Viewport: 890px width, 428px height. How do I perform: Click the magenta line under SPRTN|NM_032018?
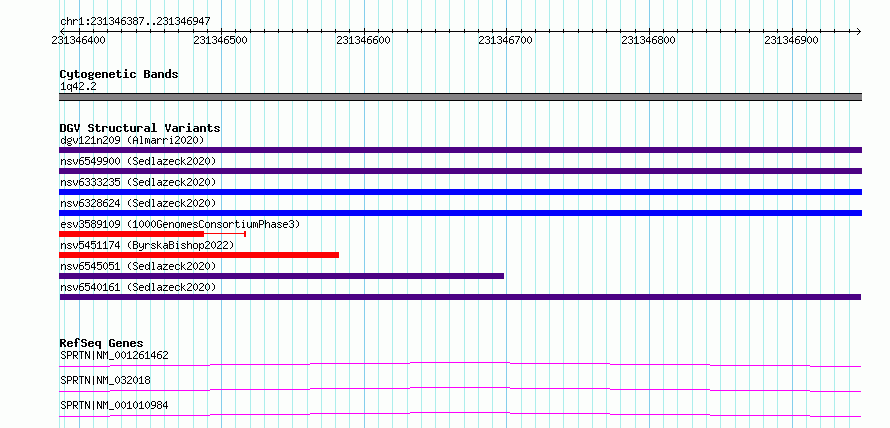pos(460,389)
